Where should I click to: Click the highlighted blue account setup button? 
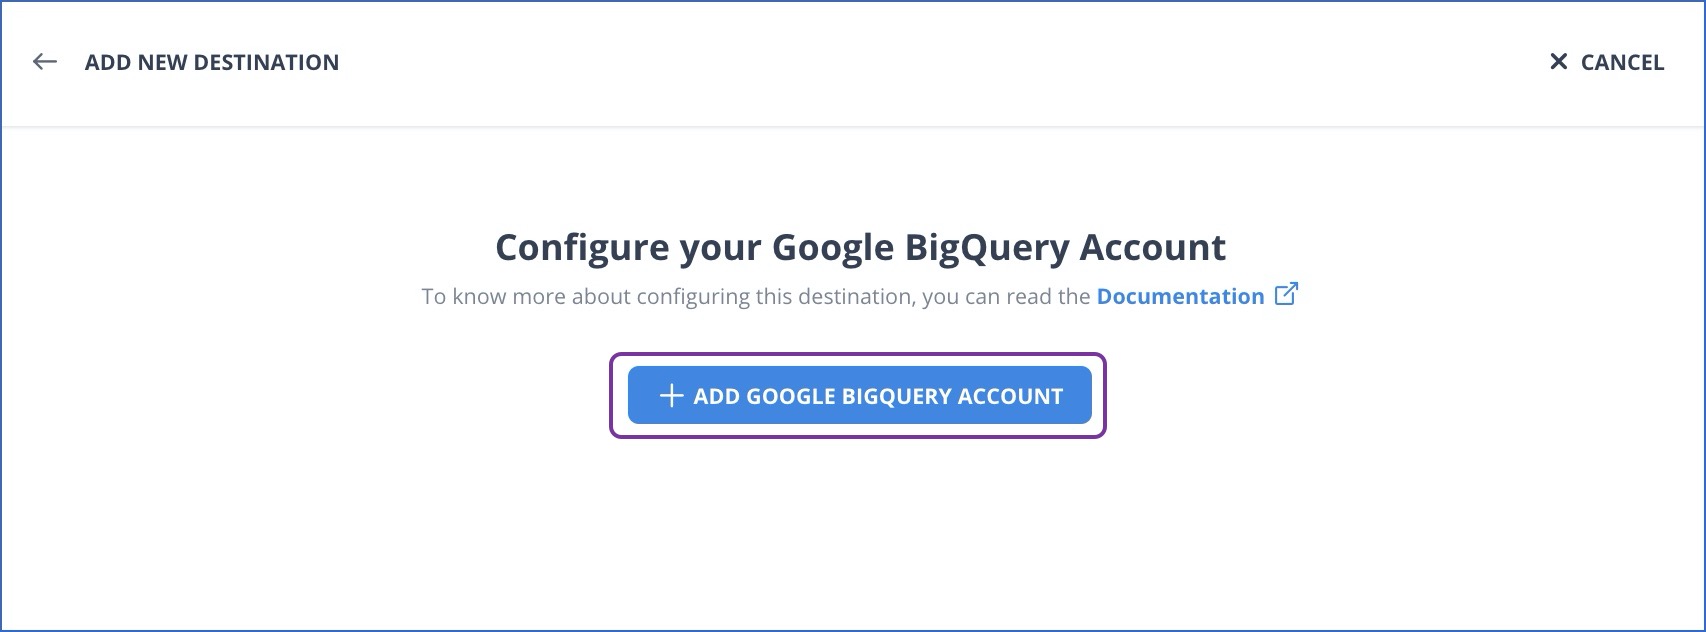[860, 395]
